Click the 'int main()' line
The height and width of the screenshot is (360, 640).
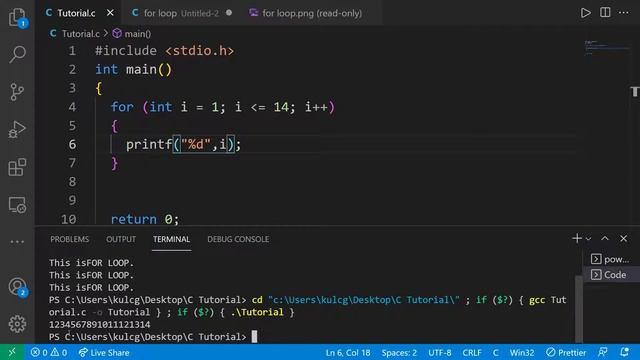[x=133, y=69]
